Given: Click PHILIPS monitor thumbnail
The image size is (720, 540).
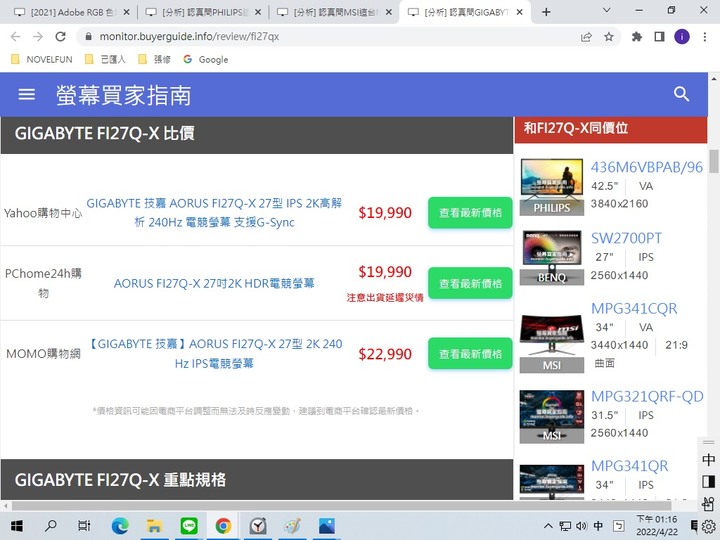Looking at the screenshot, I should coord(552,187).
